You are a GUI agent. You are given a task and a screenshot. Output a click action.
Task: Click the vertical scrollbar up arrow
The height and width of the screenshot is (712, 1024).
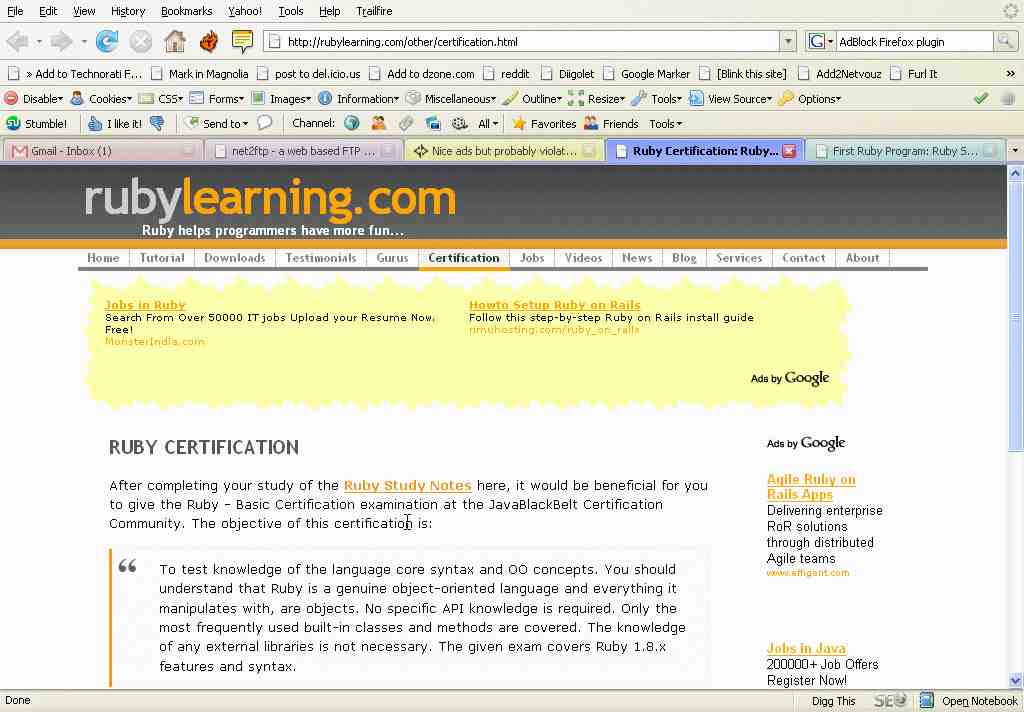point(1016,172)
